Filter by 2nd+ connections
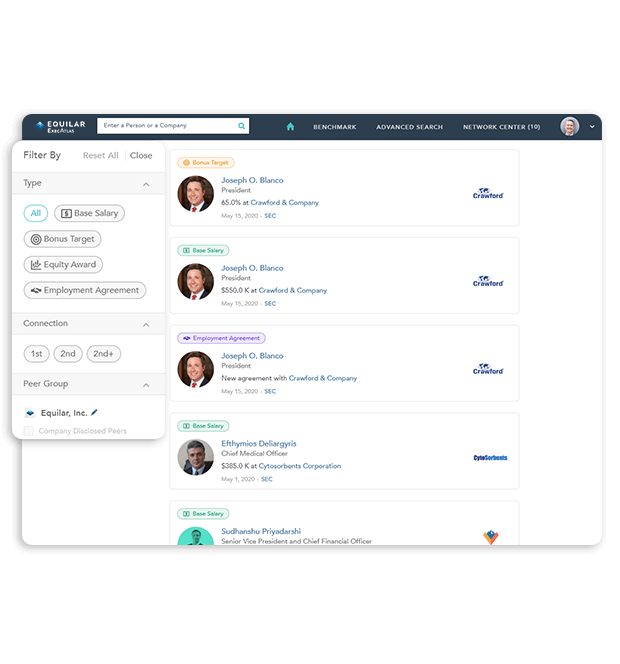620x664 pixels. coord(104,354)
